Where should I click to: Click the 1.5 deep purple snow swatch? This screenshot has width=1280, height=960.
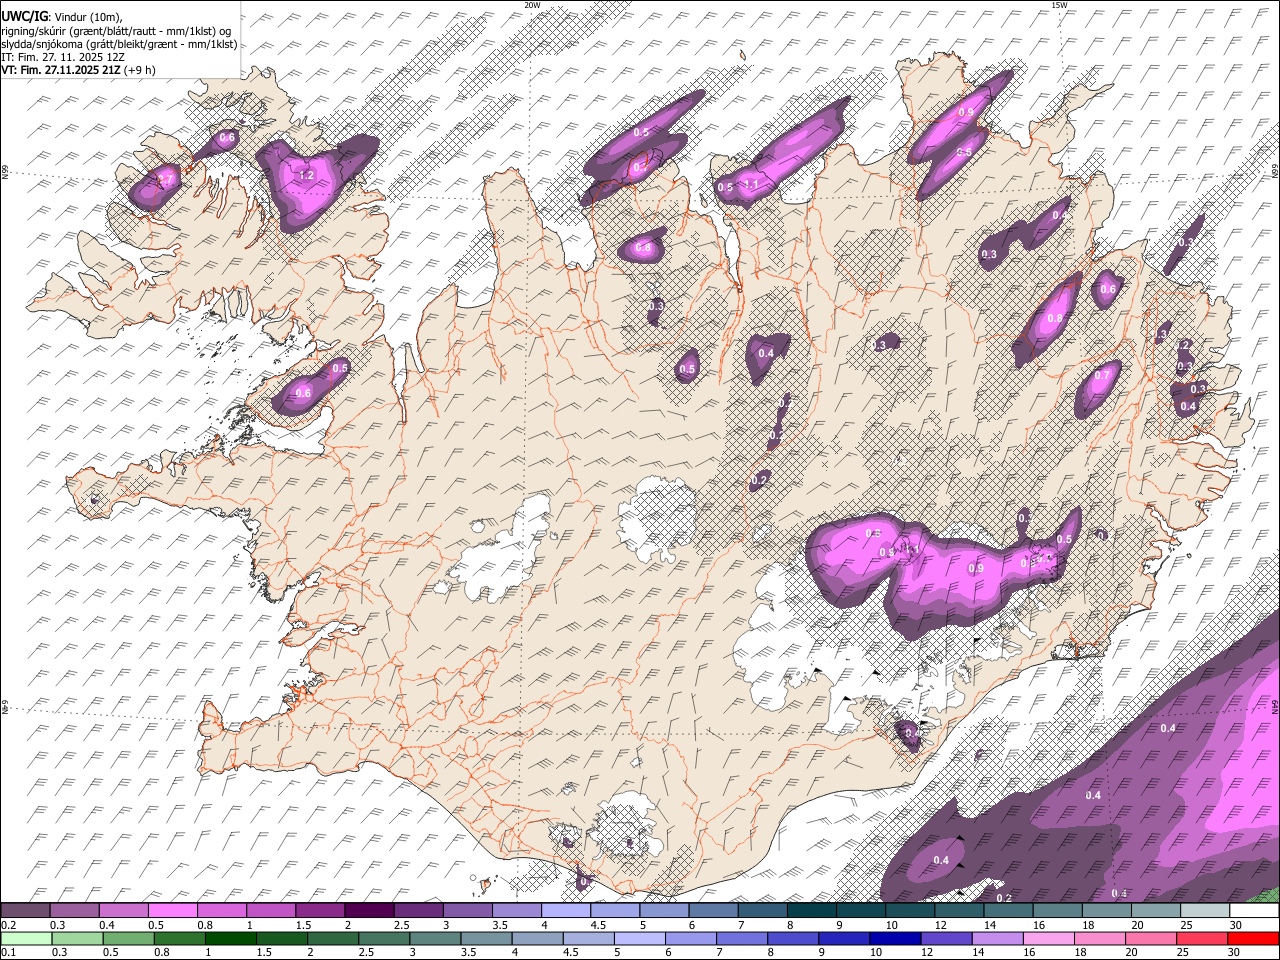(319, 911)
